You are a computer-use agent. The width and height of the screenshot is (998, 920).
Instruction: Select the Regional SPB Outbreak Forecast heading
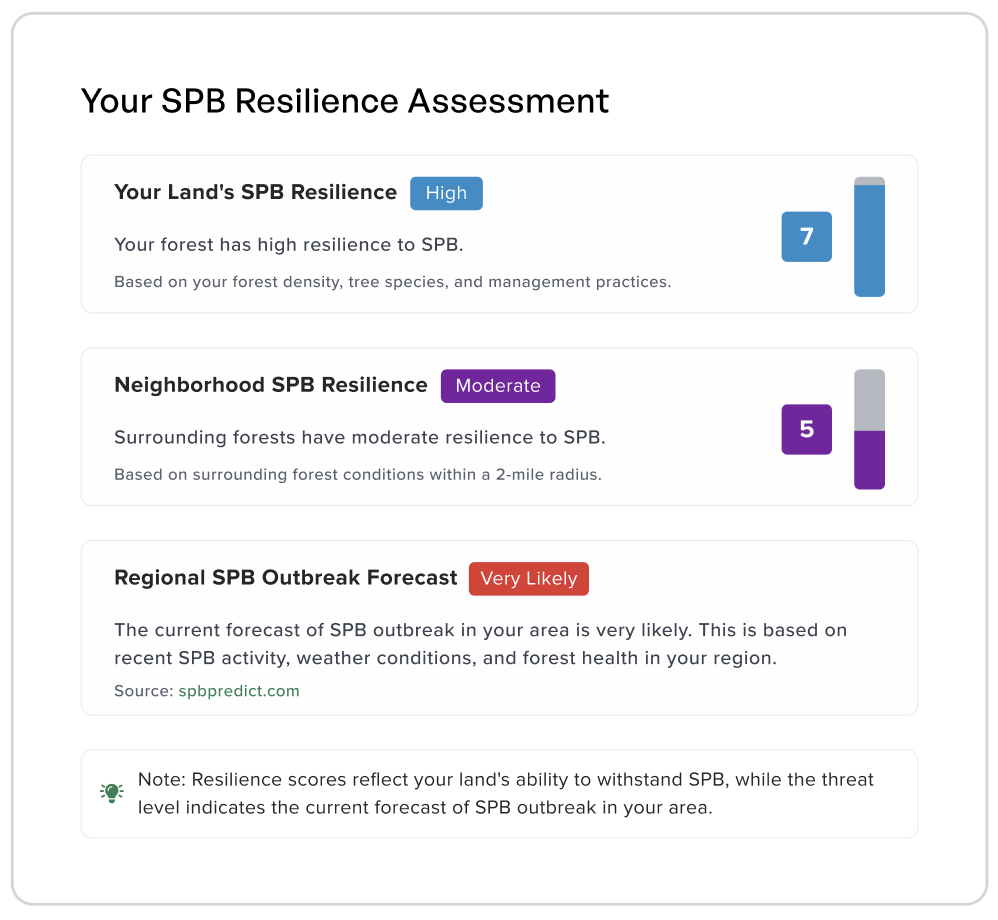284,578
